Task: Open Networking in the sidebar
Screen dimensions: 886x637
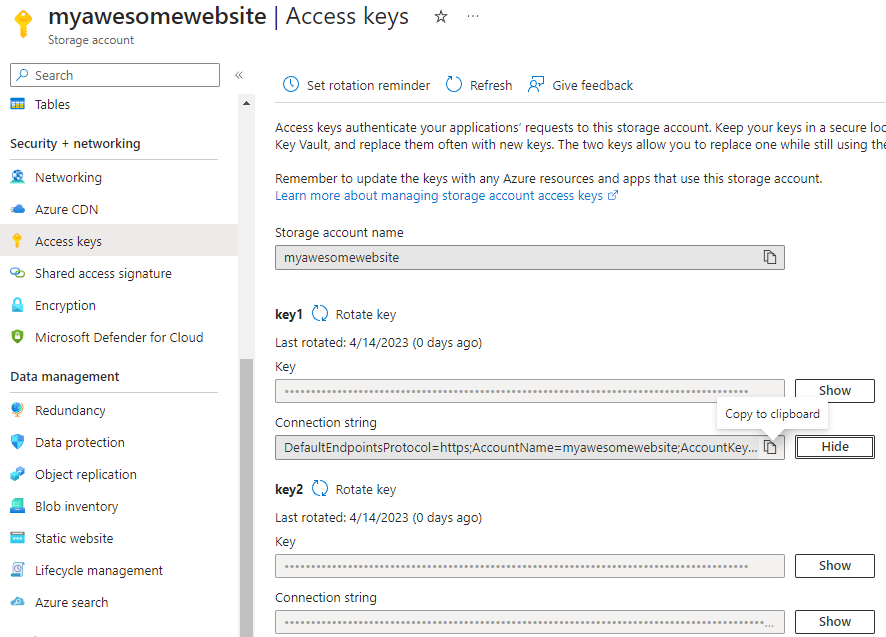Action: pos(68,177)
